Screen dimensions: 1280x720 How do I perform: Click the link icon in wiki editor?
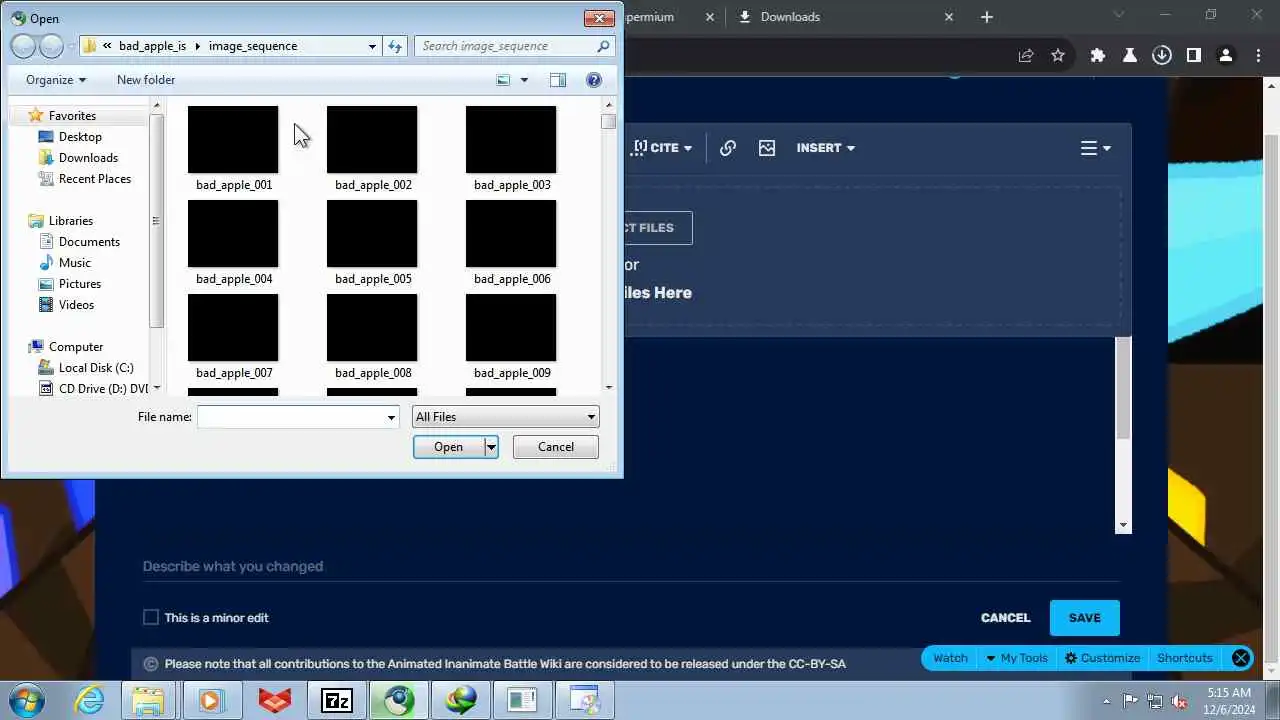(x=728, y=148)
